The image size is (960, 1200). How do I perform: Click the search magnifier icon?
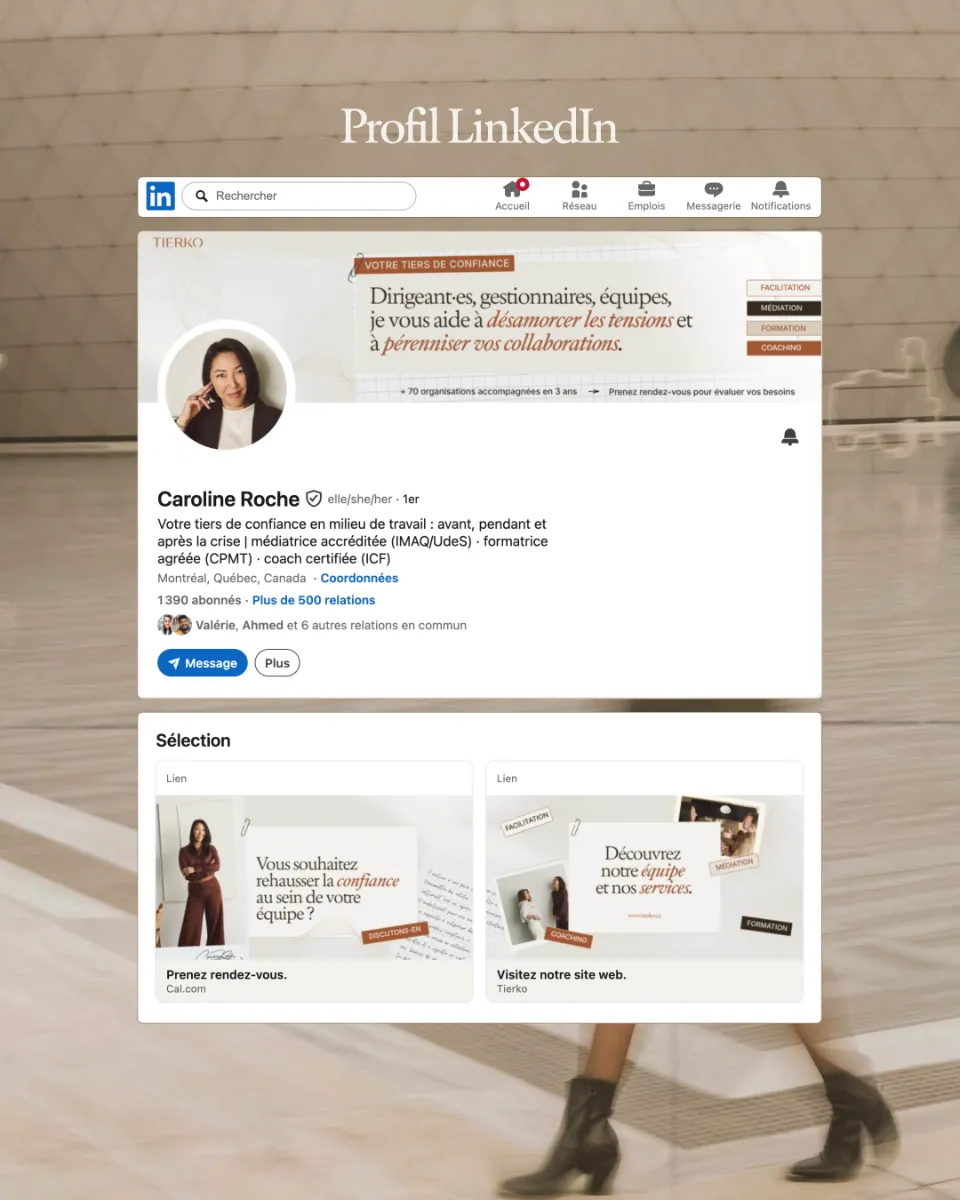point(202,196)
